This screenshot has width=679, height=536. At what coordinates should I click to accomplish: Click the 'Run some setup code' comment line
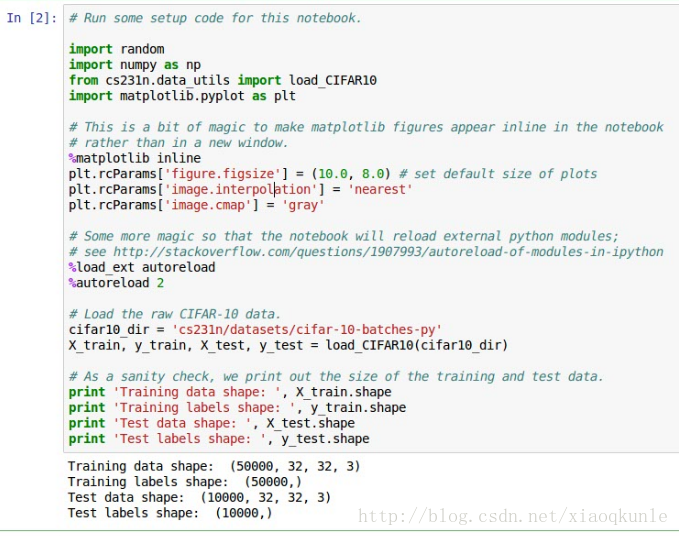point(215,18)
